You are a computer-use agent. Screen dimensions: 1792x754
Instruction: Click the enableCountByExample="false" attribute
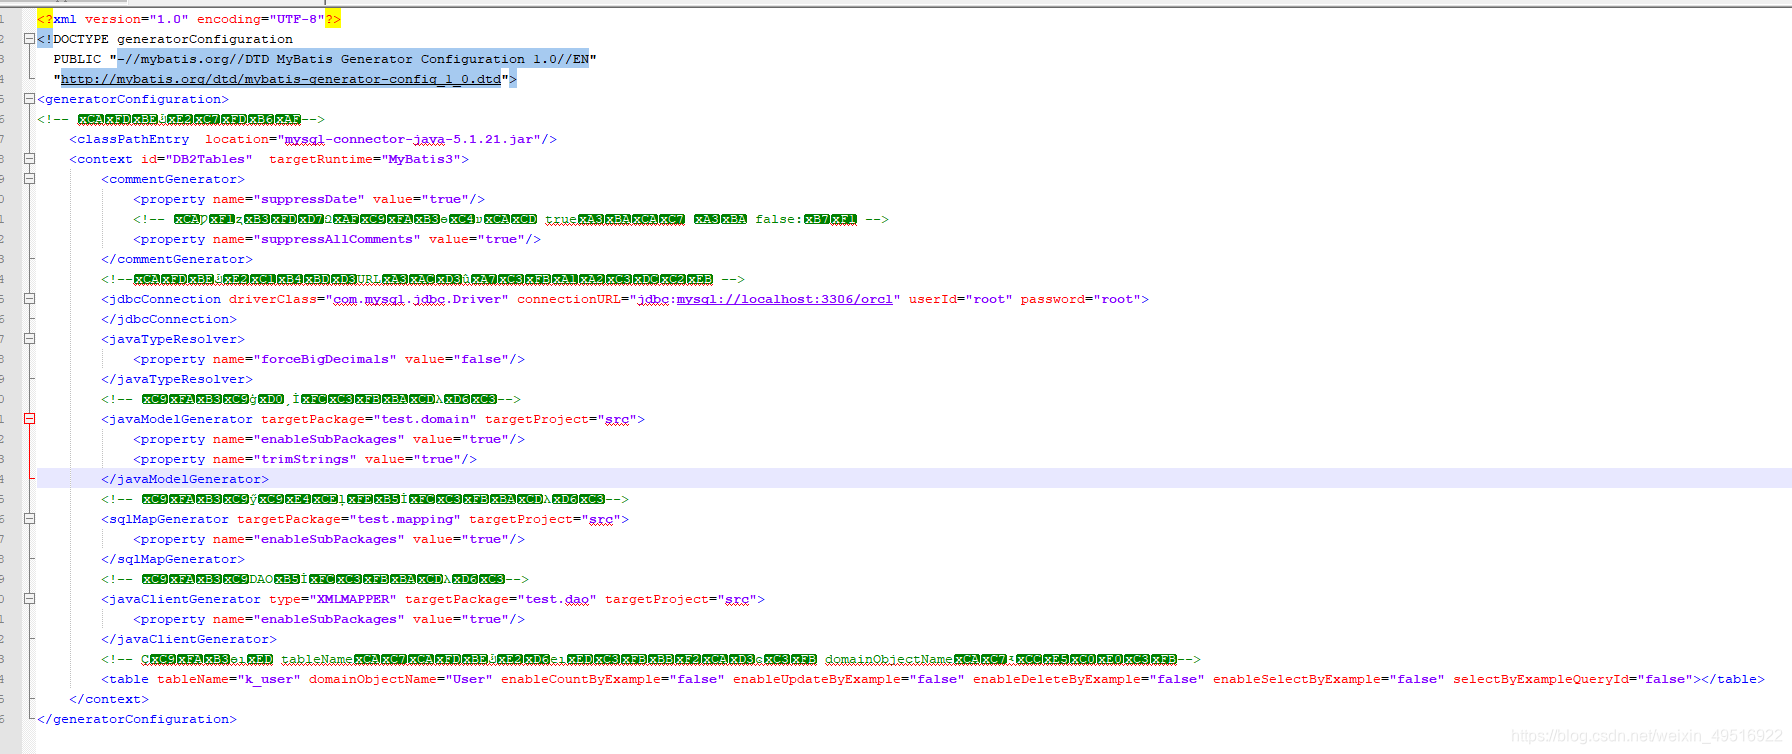tap(613, 679)
